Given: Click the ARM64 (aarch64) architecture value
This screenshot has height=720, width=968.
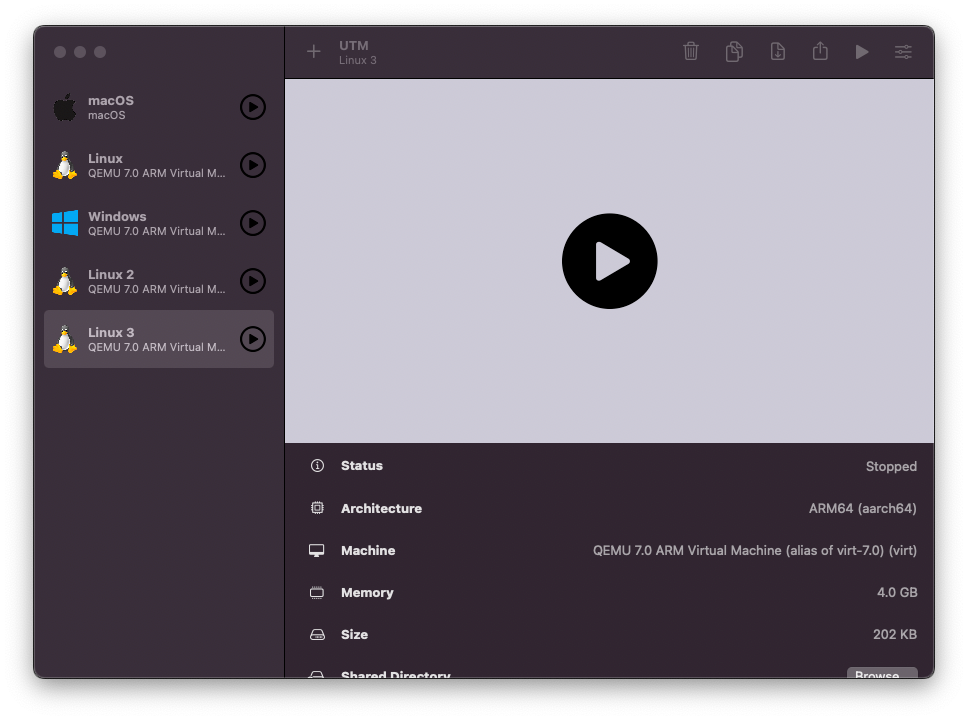Looking at the screenshot, I should coord(862,509).
